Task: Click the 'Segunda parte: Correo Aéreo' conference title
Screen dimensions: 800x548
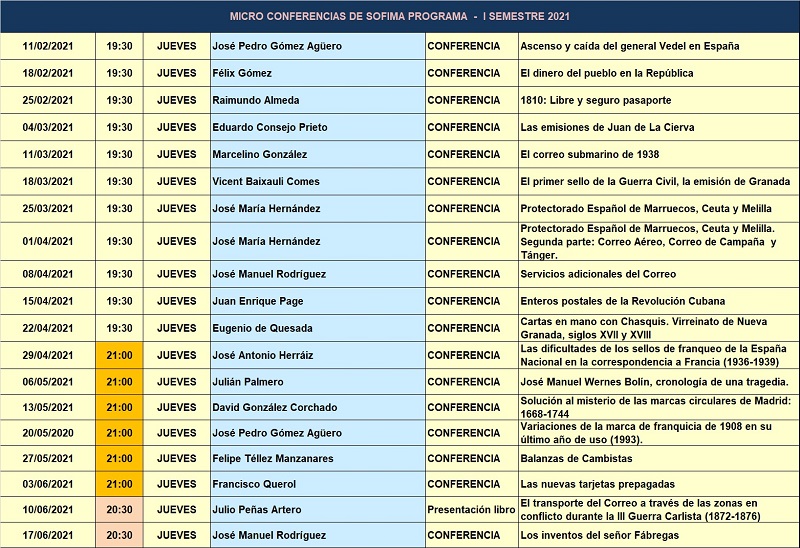Action: coord(648,241)
